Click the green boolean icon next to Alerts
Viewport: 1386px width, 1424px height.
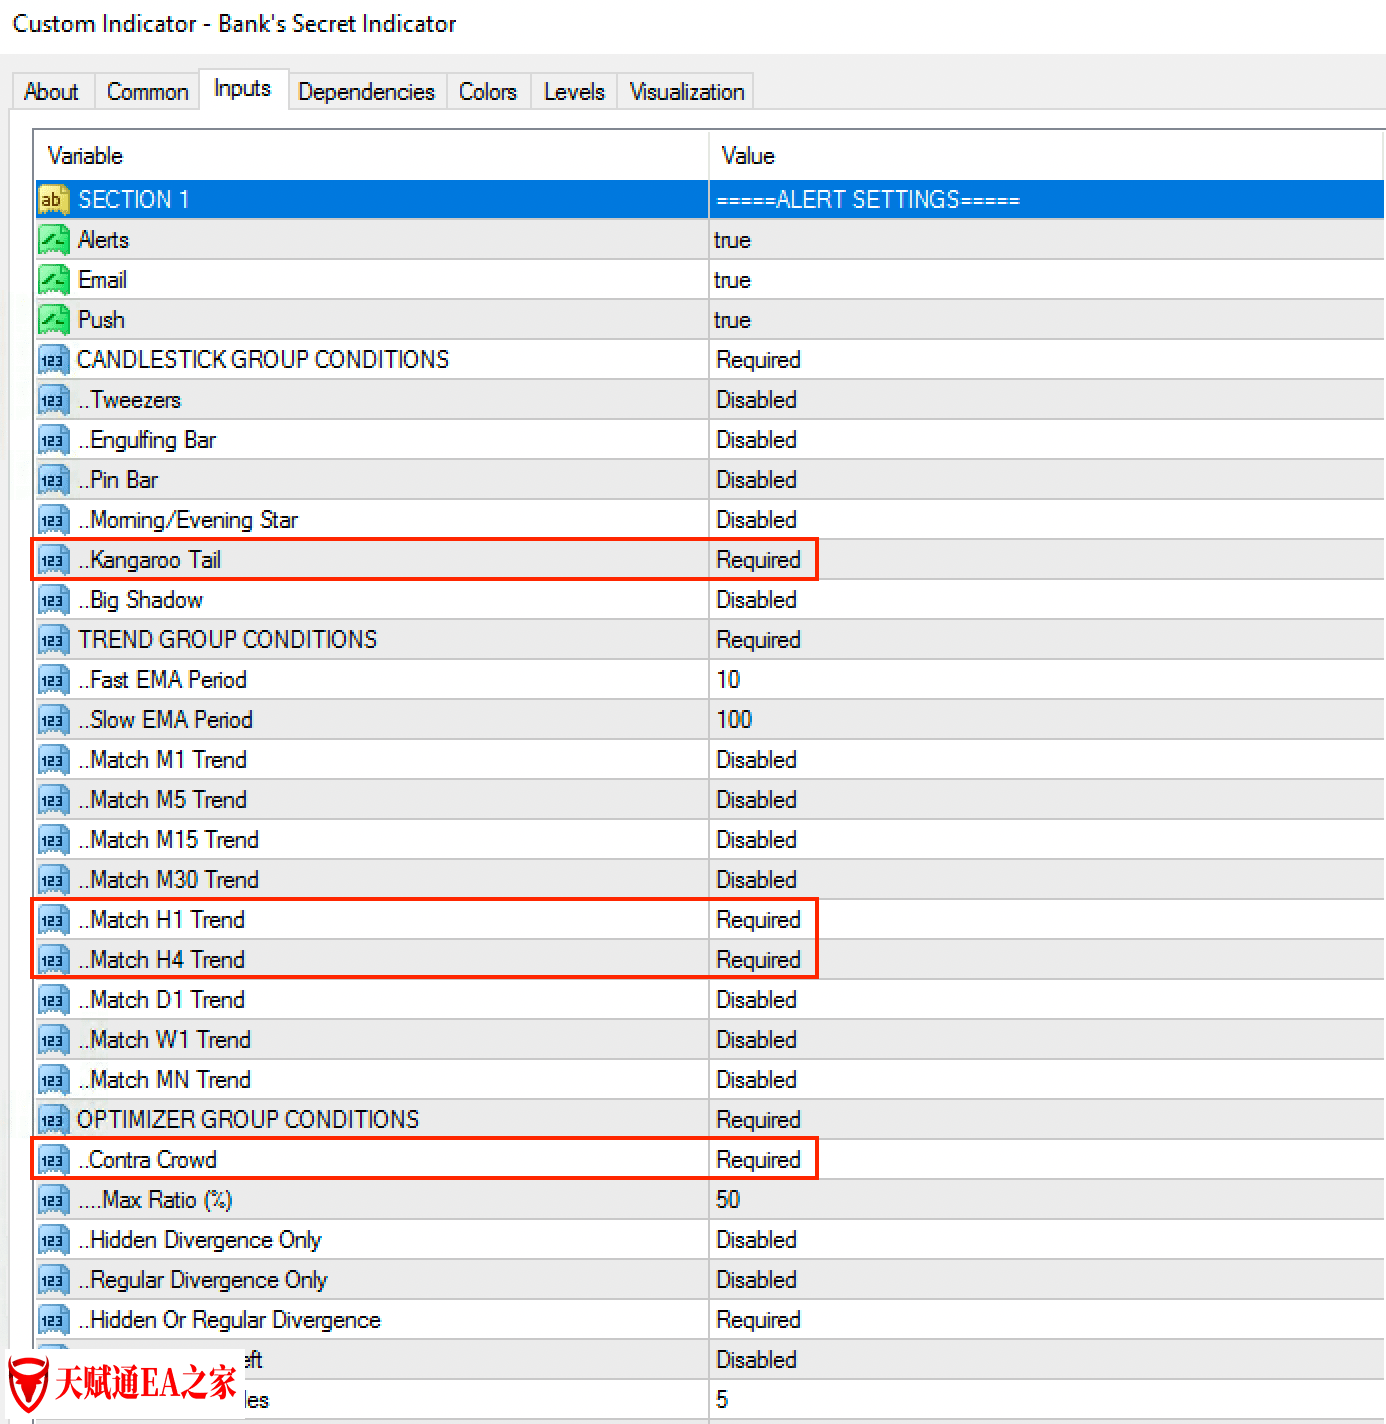53,240
